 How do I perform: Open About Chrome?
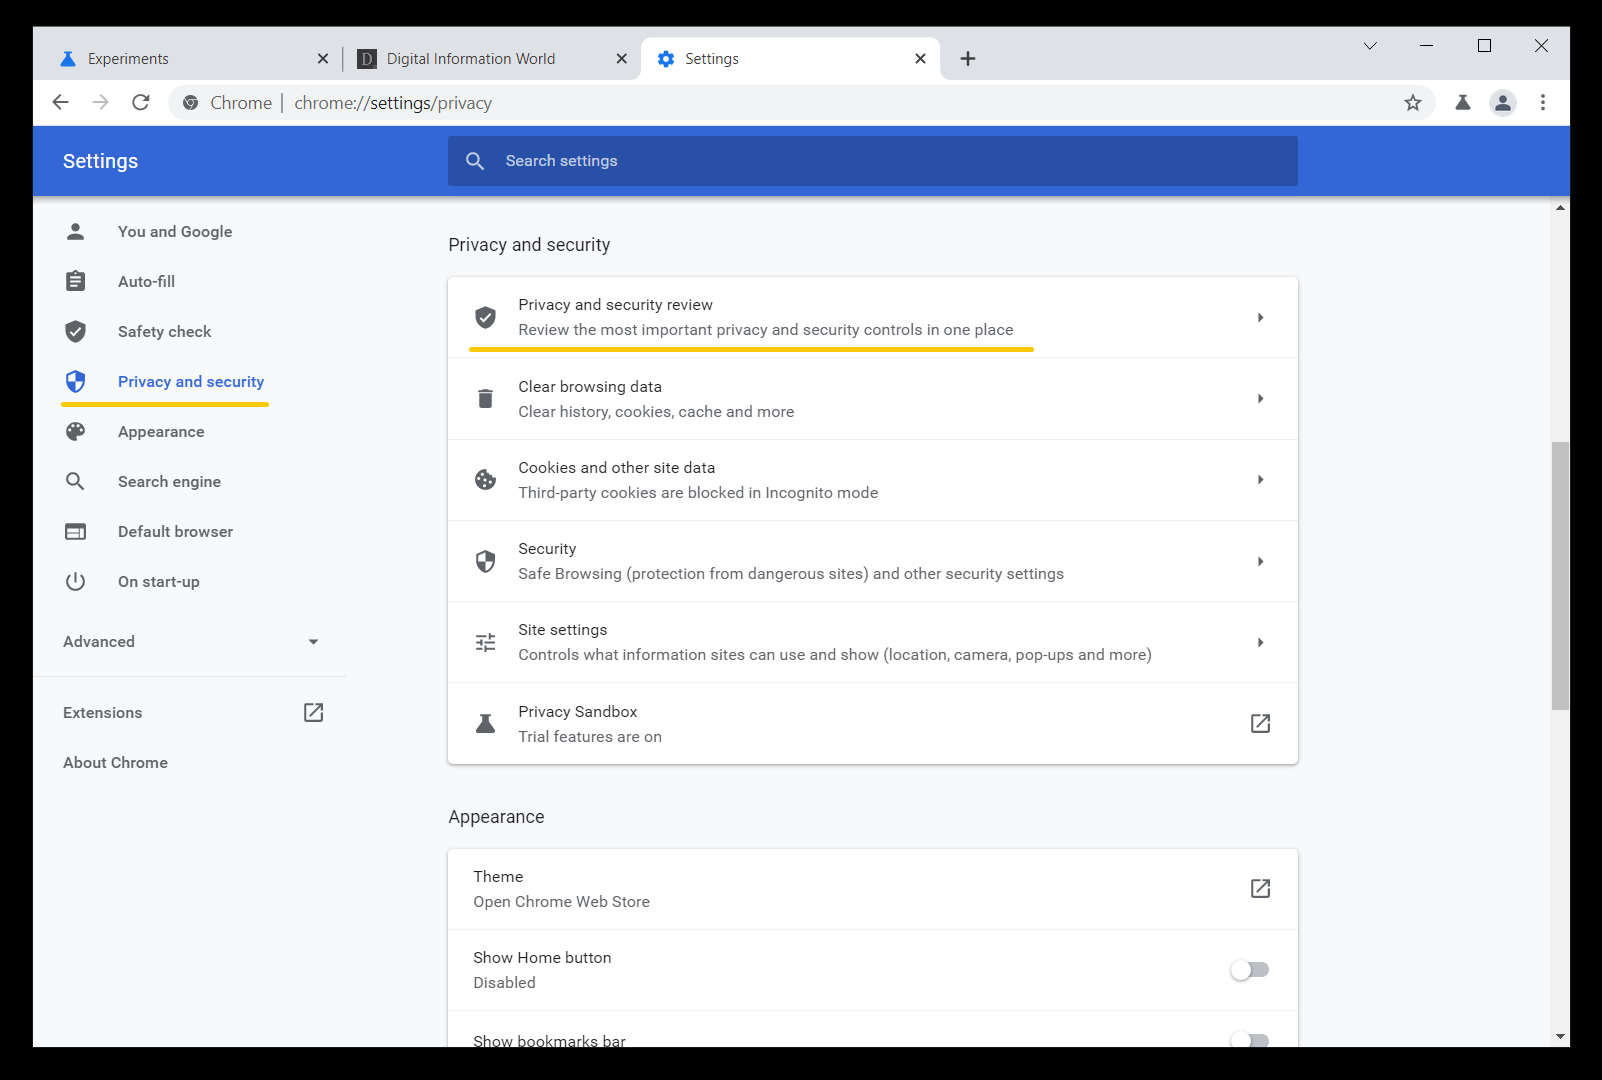115,762
